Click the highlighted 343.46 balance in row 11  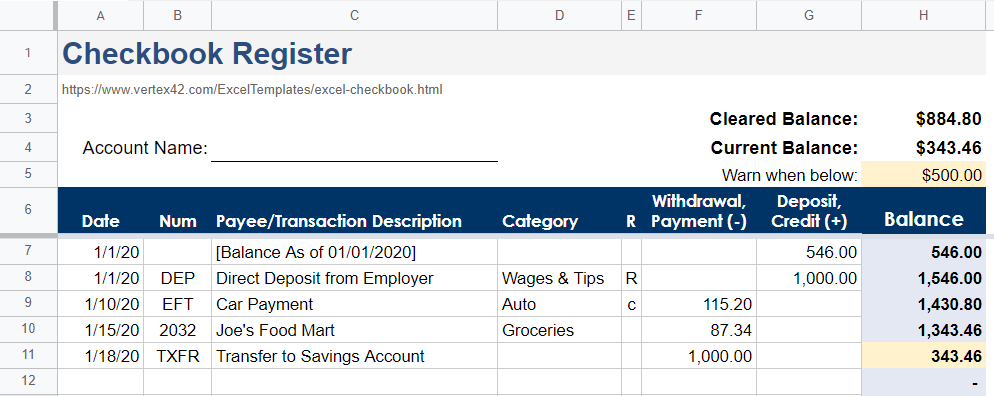tap(924, 356)
